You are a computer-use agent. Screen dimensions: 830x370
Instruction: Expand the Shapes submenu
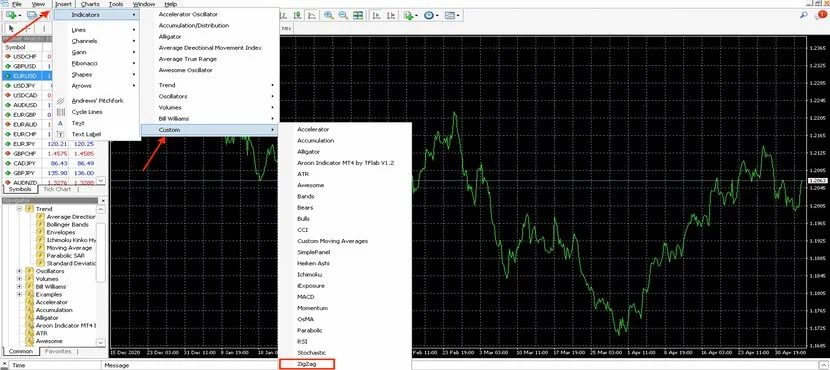pyautogui.click(x=97, y=75)
